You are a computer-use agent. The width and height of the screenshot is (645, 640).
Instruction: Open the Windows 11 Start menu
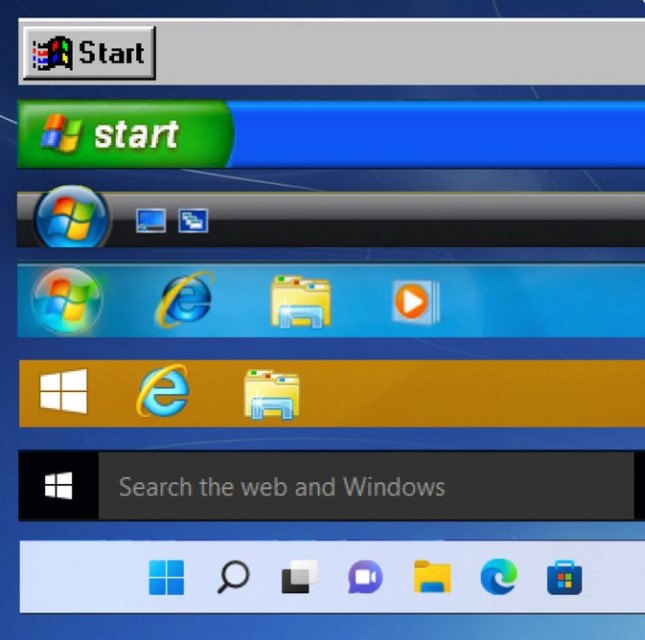pos(166,576)
